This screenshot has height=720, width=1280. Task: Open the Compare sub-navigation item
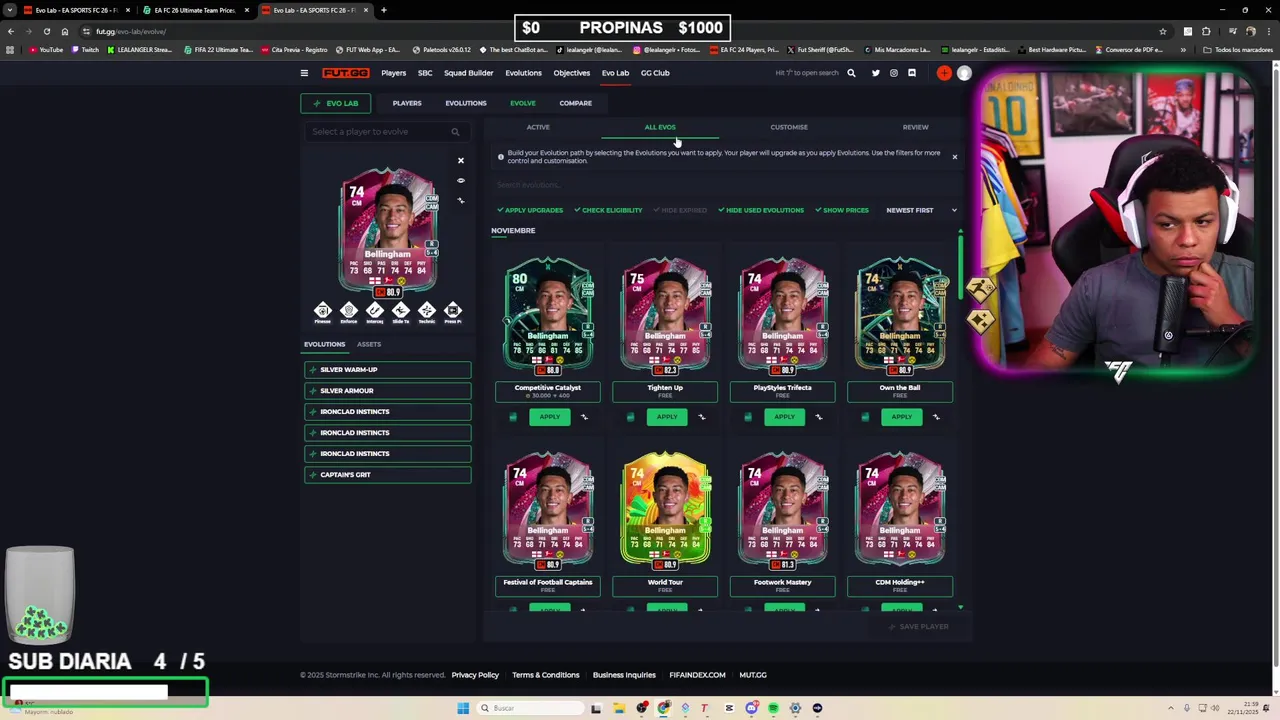pos(575,103)
